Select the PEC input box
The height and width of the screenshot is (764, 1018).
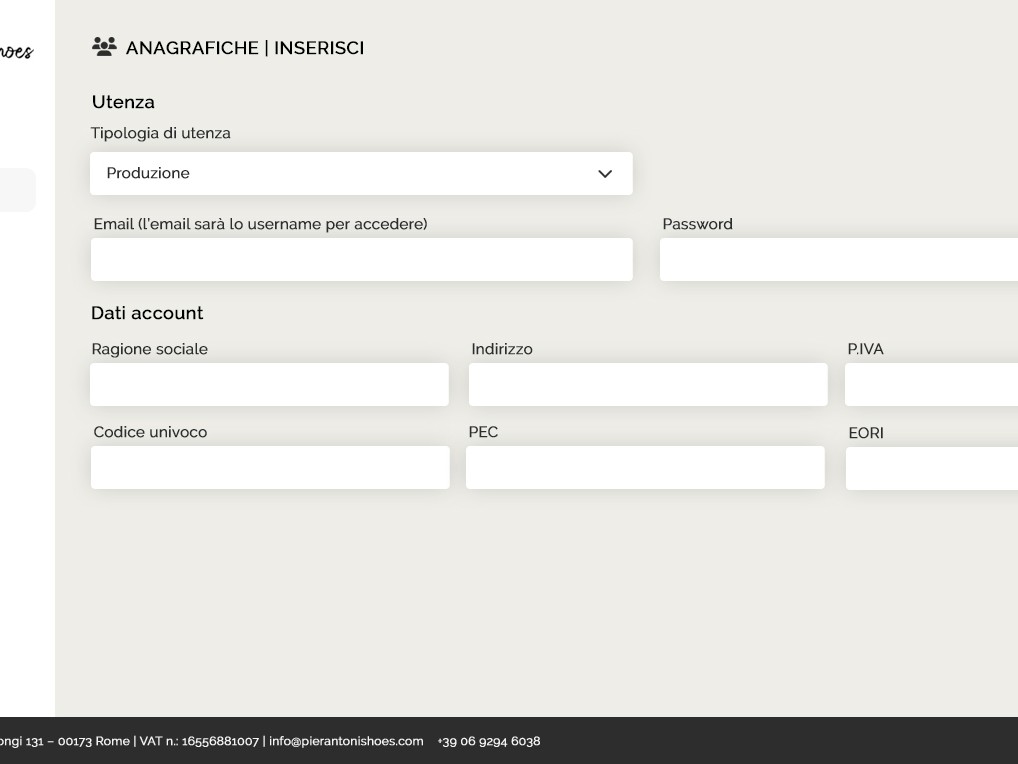[645, 468]
